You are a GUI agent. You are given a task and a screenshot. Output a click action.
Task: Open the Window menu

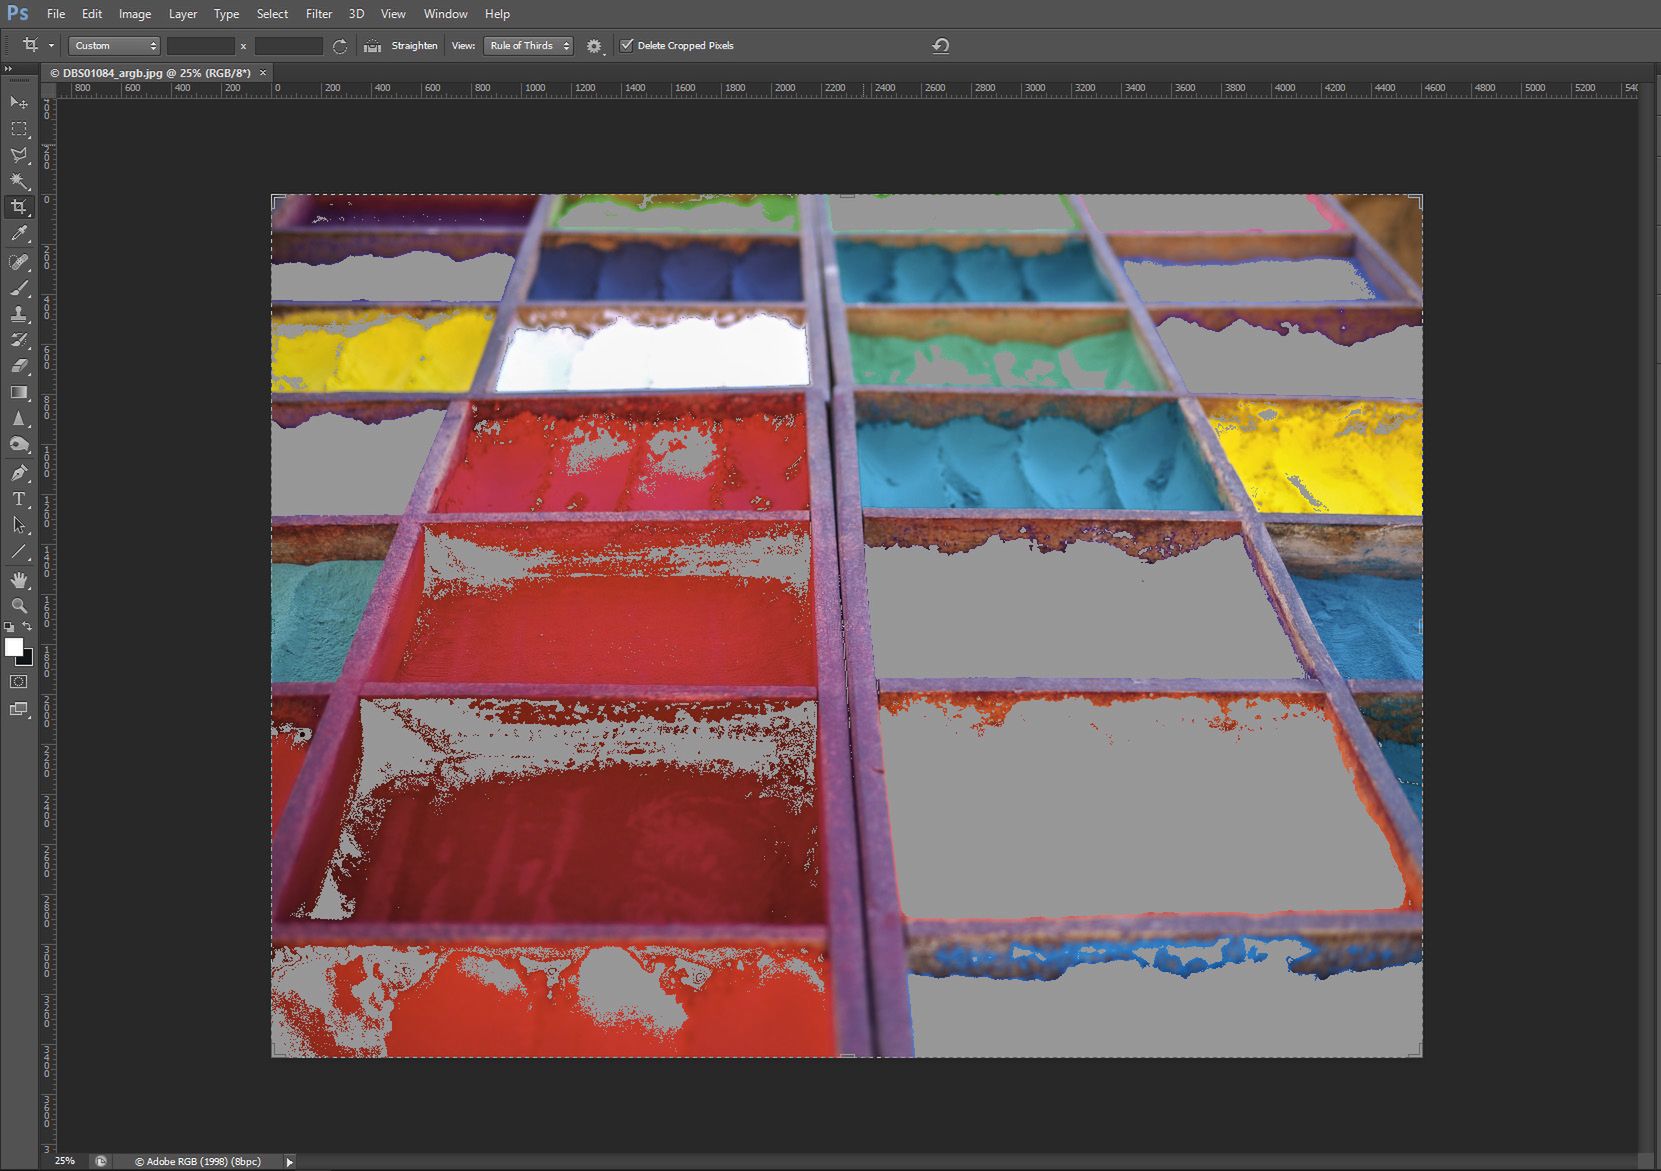coord(445,14)
